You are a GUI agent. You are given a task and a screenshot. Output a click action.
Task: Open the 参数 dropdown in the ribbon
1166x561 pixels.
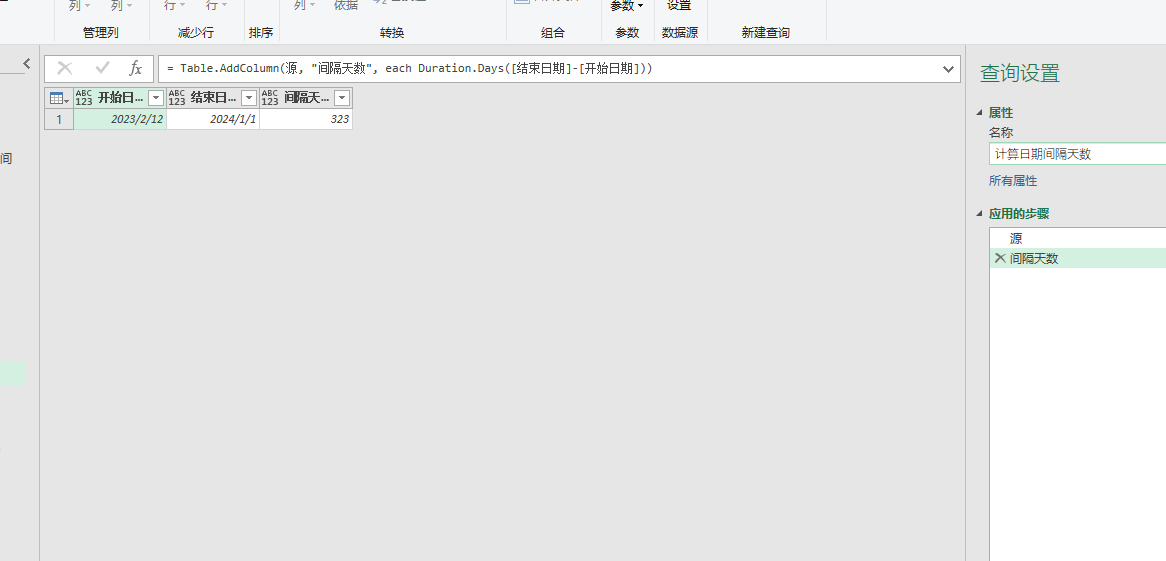click(x=627, y=7)
